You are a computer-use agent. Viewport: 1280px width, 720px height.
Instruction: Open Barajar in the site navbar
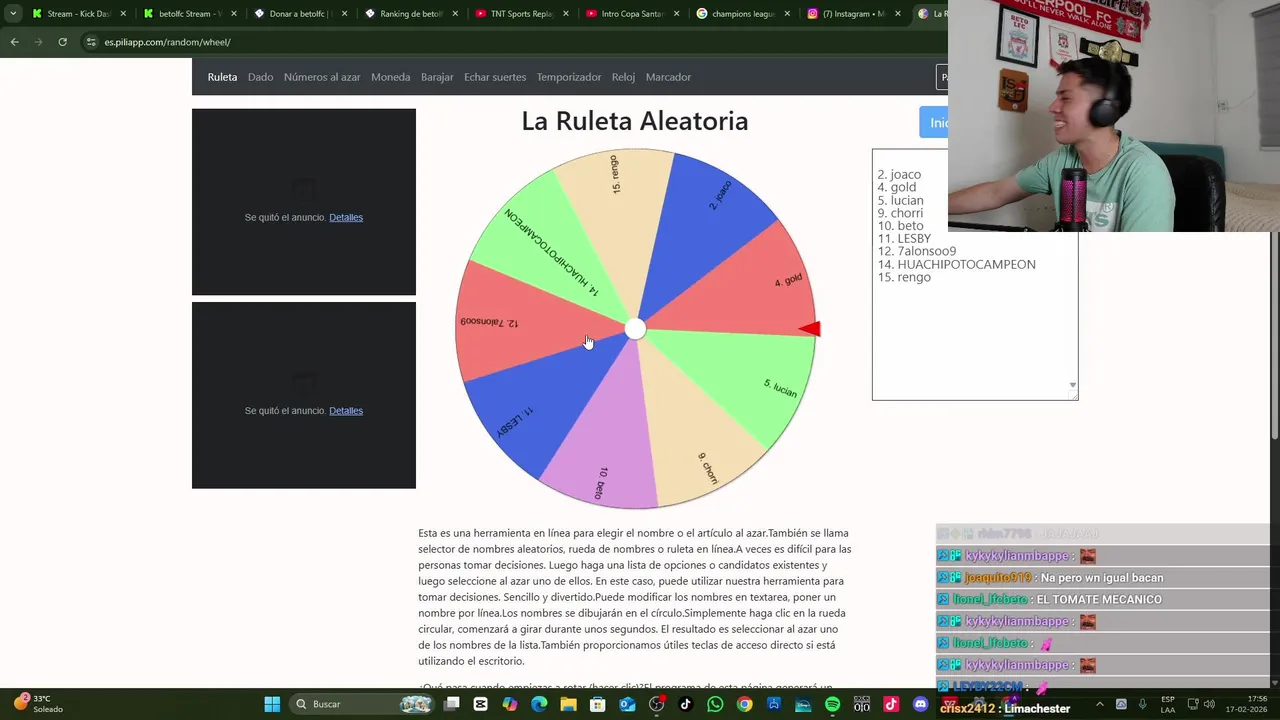[x=437, y=77]
